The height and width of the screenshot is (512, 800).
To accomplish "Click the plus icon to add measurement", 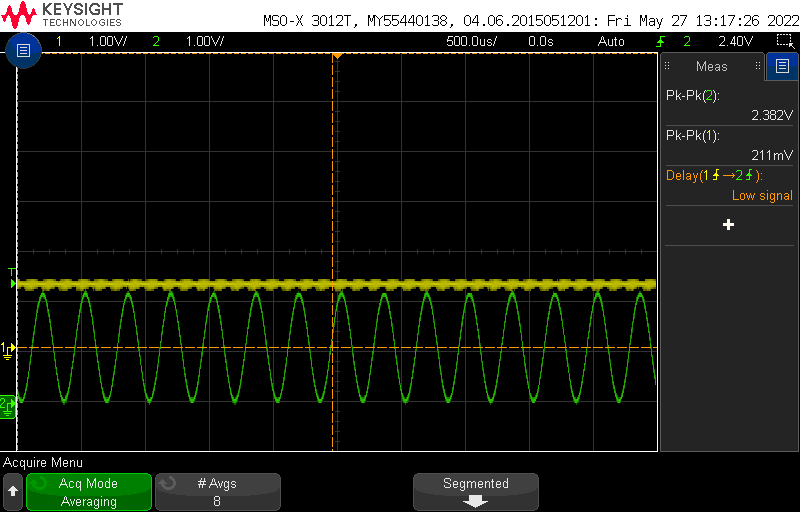I will click(728, 225).
